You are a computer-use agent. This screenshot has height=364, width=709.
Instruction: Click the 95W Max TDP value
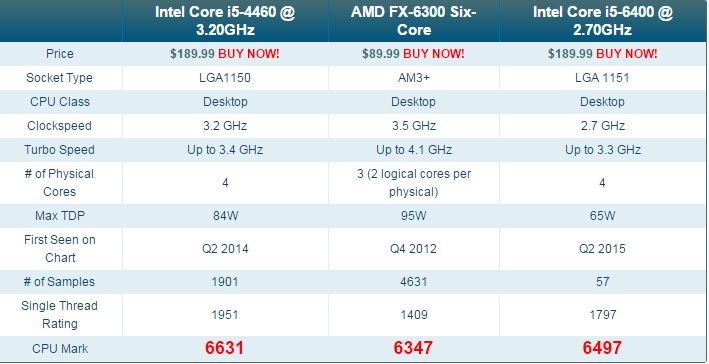coord(414,216)
